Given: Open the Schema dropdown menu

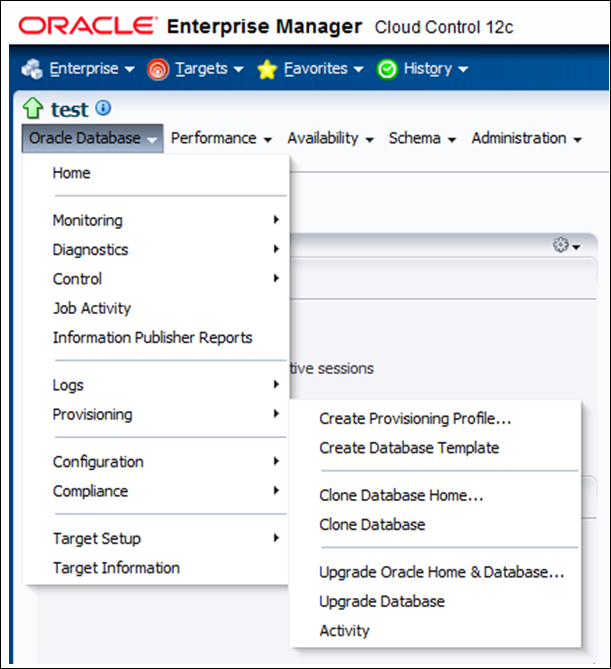Looking at the screenshot, I should click(422, 138).
